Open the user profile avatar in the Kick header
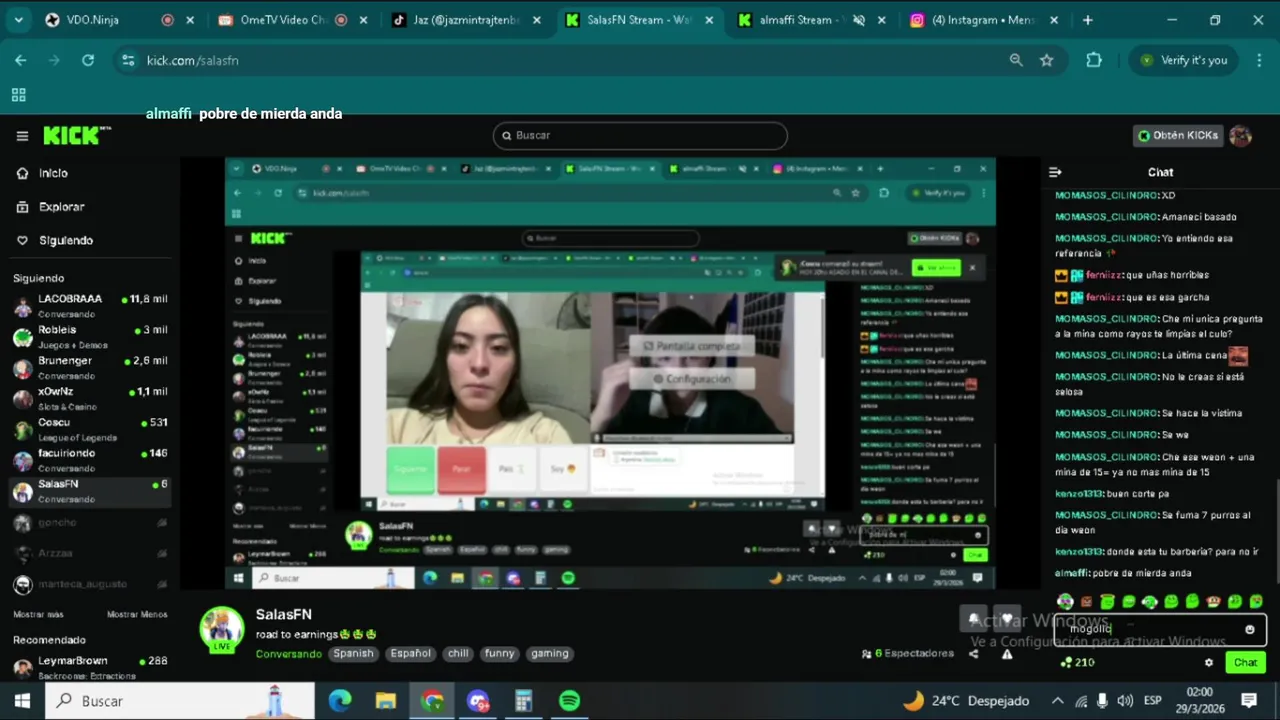Viewport: 1280px width, 720px height. (1241, 136)
